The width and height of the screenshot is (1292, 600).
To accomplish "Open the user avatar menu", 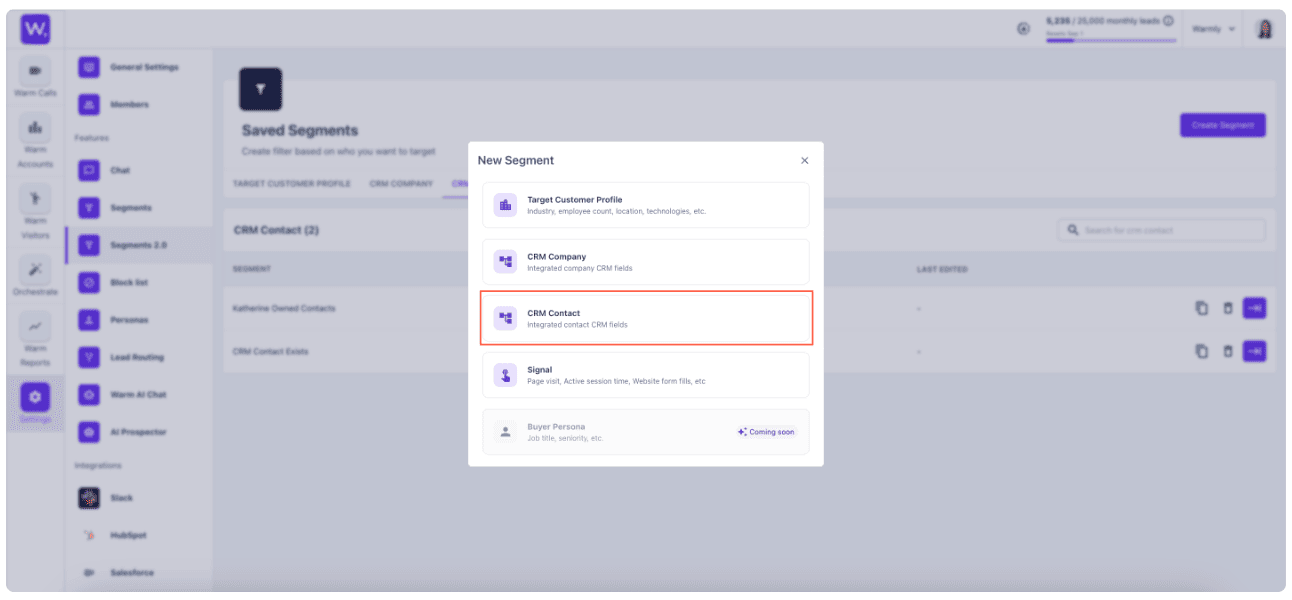I will (x=1265, y=29).
